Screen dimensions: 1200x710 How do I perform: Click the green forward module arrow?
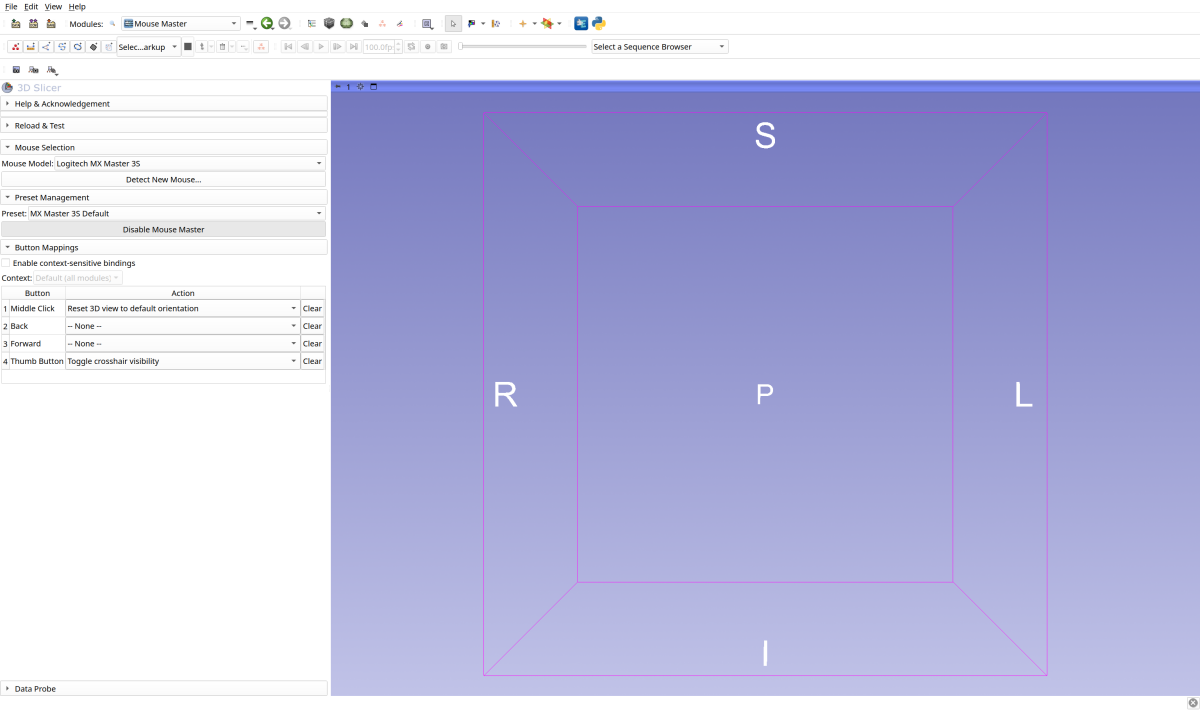284,23
